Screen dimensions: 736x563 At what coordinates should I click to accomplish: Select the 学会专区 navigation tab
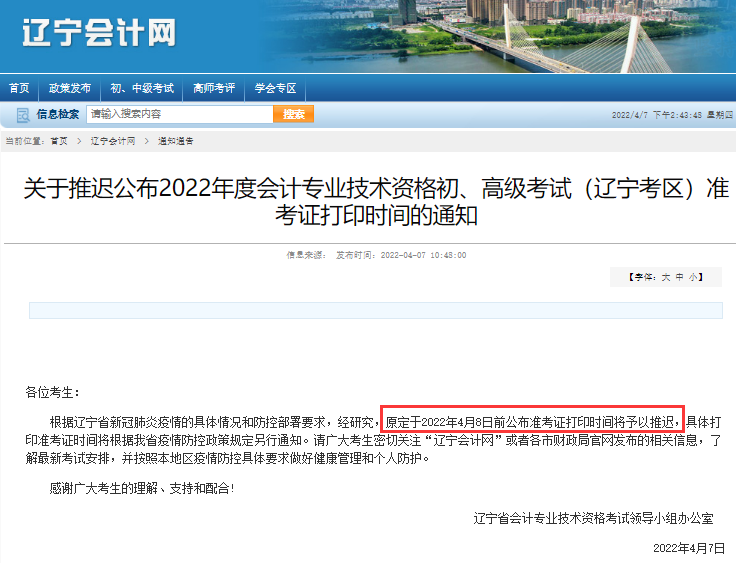tap(276, 88)
